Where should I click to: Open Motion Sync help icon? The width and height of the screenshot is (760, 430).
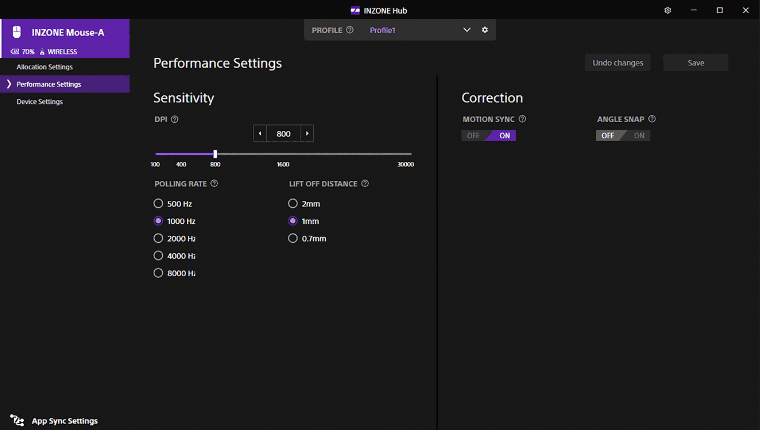[x=522, y=119]
